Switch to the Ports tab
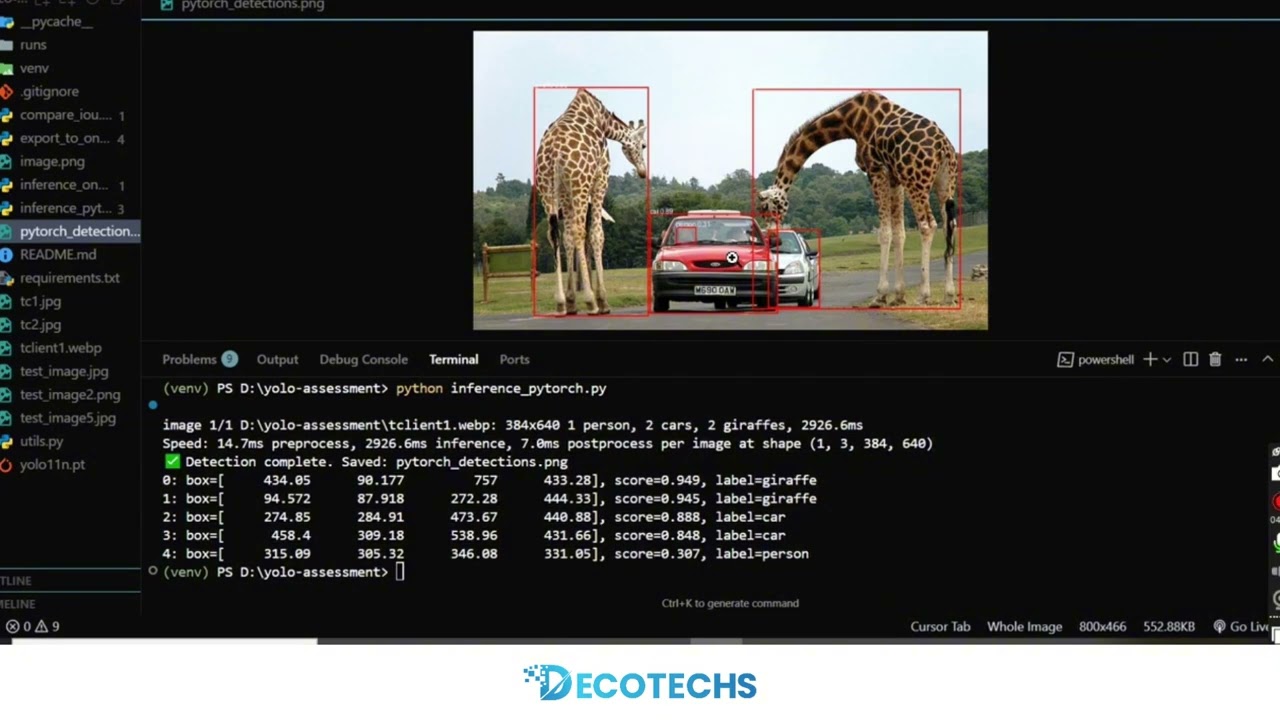The width and height of the screenshot is (1280, 720). point(514,359)
